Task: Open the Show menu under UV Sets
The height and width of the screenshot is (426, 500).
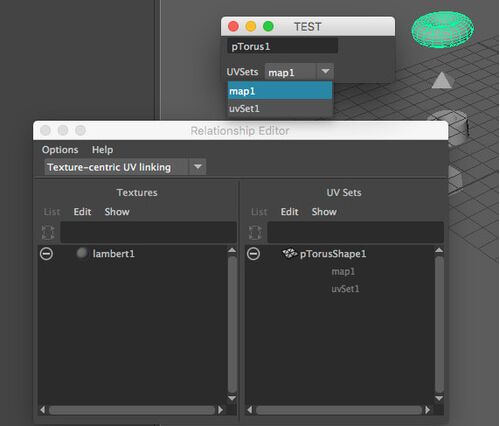Action: click(x=324, y=212)
